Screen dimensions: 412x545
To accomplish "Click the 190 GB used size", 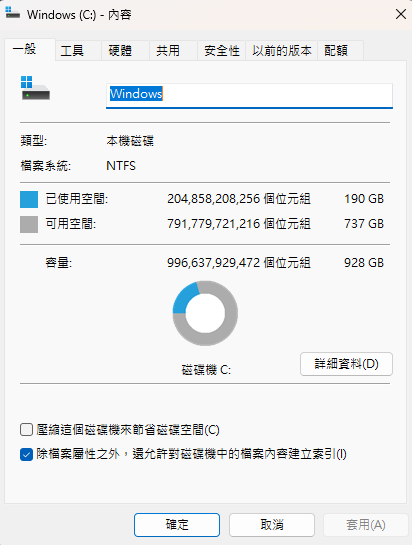I will (364, 199).
